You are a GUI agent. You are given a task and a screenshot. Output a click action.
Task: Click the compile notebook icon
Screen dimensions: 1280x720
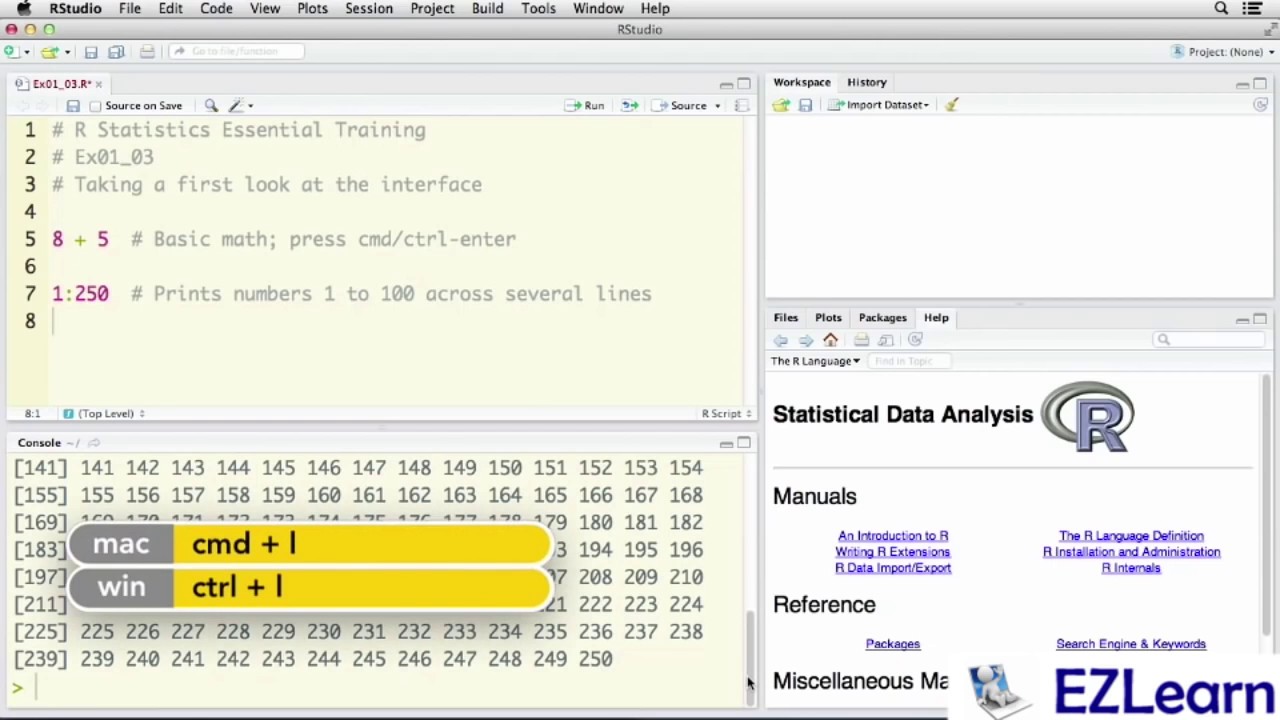coord(742,105)
